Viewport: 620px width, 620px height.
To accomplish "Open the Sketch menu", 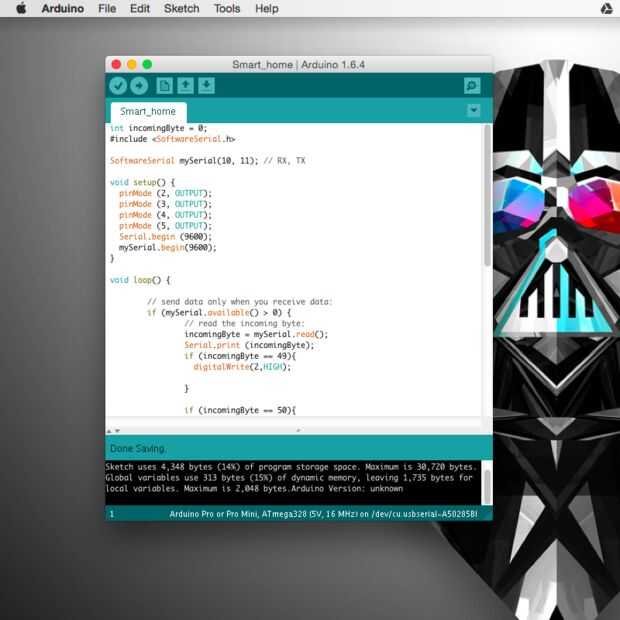I will pyautogui.click(x=182, y=8).
